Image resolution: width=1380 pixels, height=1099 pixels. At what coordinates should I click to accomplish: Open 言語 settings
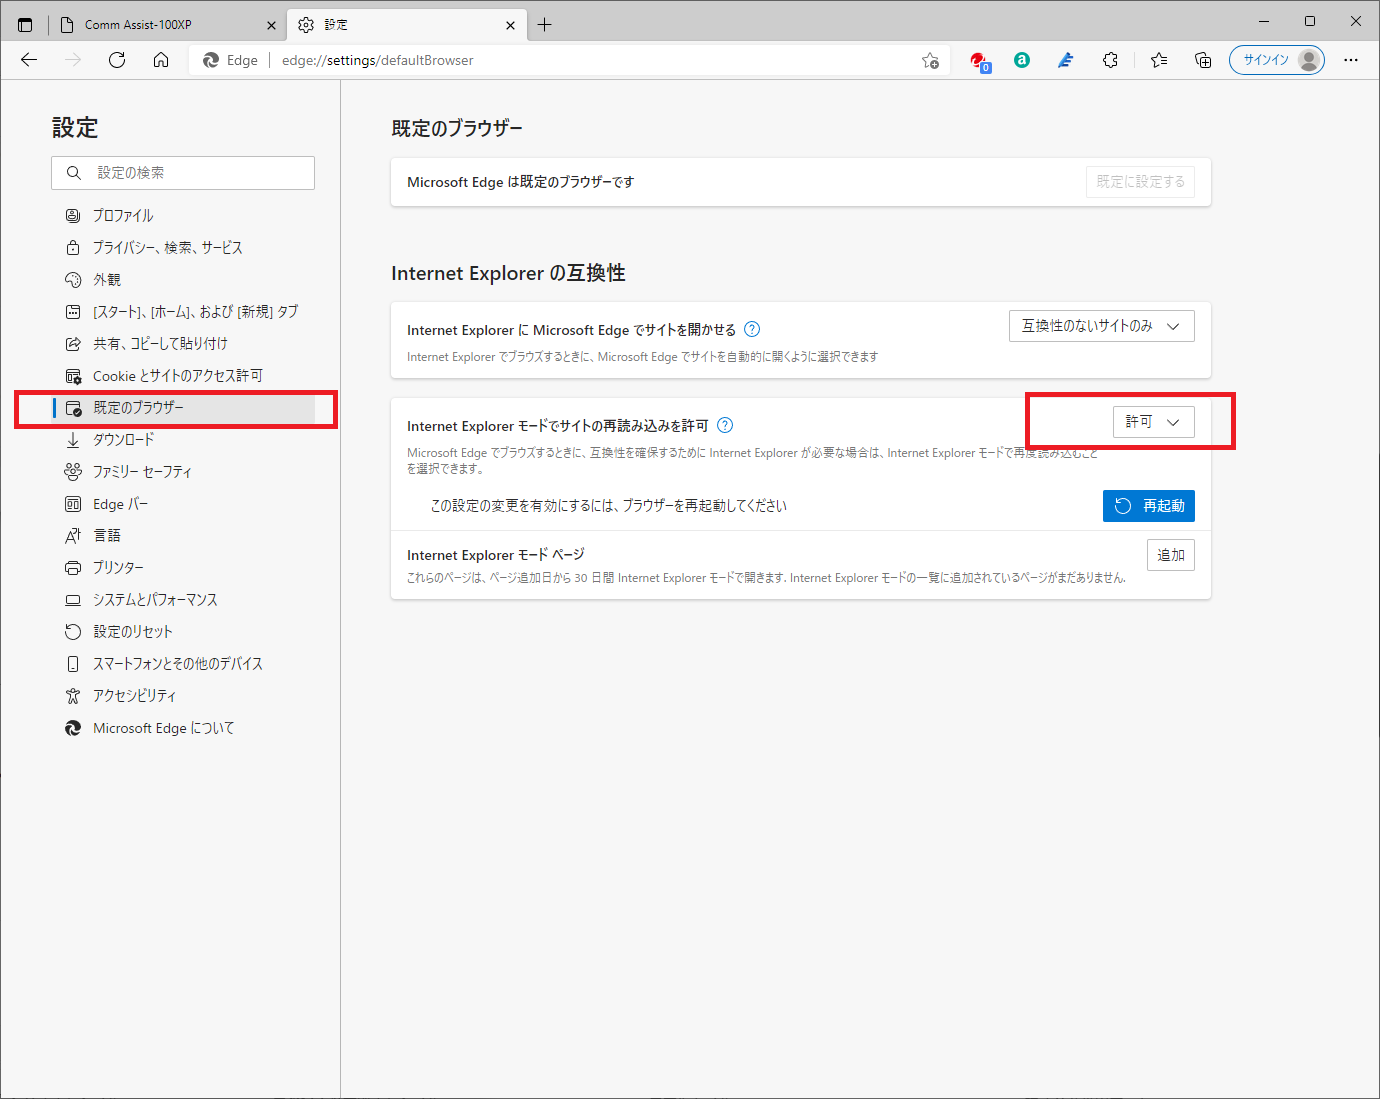(x=183, y=536)
